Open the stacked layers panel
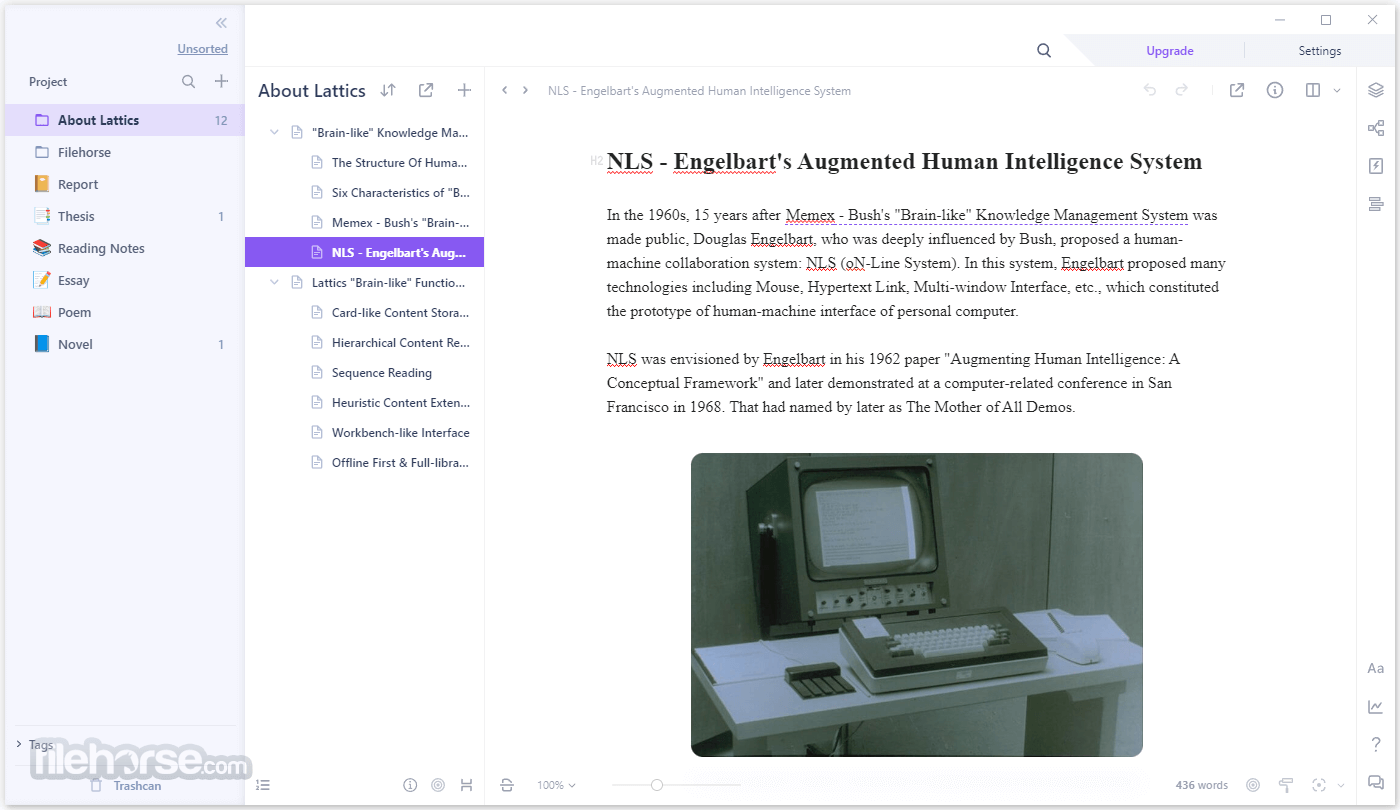The height and width of the screenshot is (810, 1400). 1376,90
